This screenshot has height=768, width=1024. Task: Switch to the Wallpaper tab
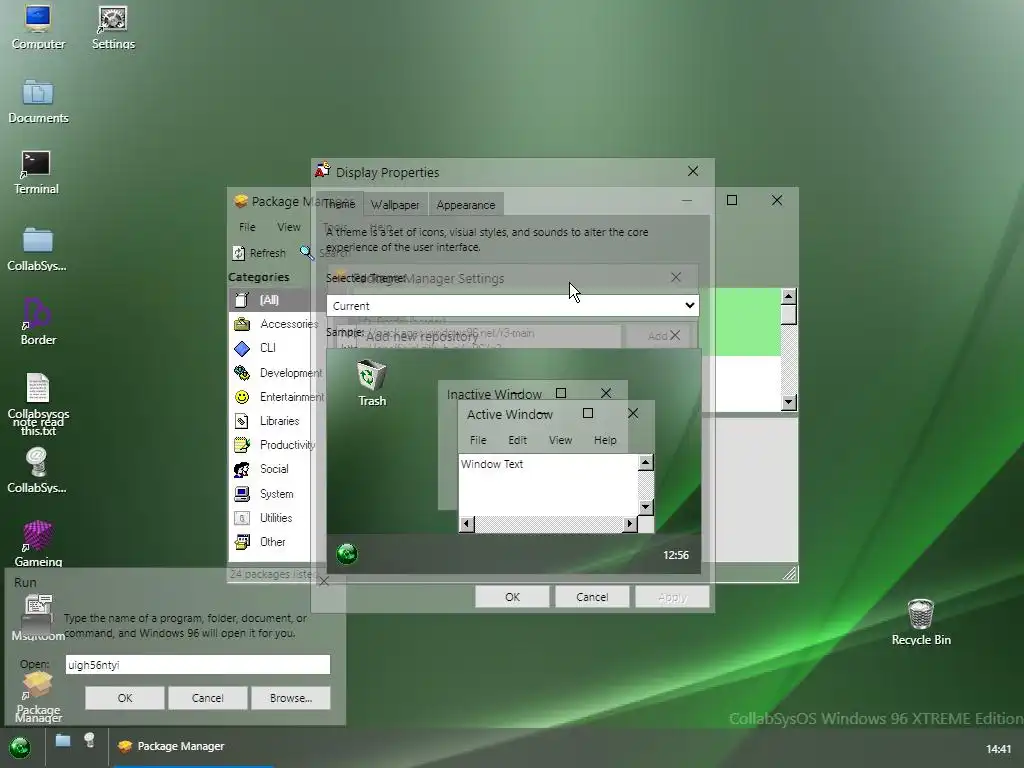pyautogui.click(x=395, y=204)
